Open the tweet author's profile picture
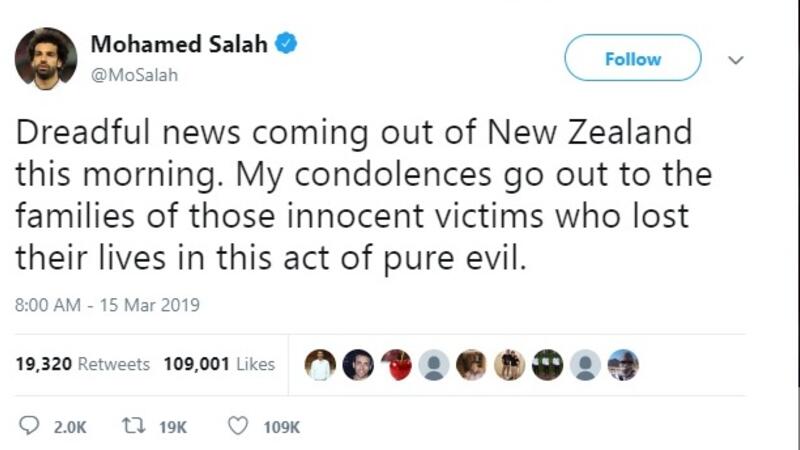Screen dimensions: 800x450 pos(46,59)
